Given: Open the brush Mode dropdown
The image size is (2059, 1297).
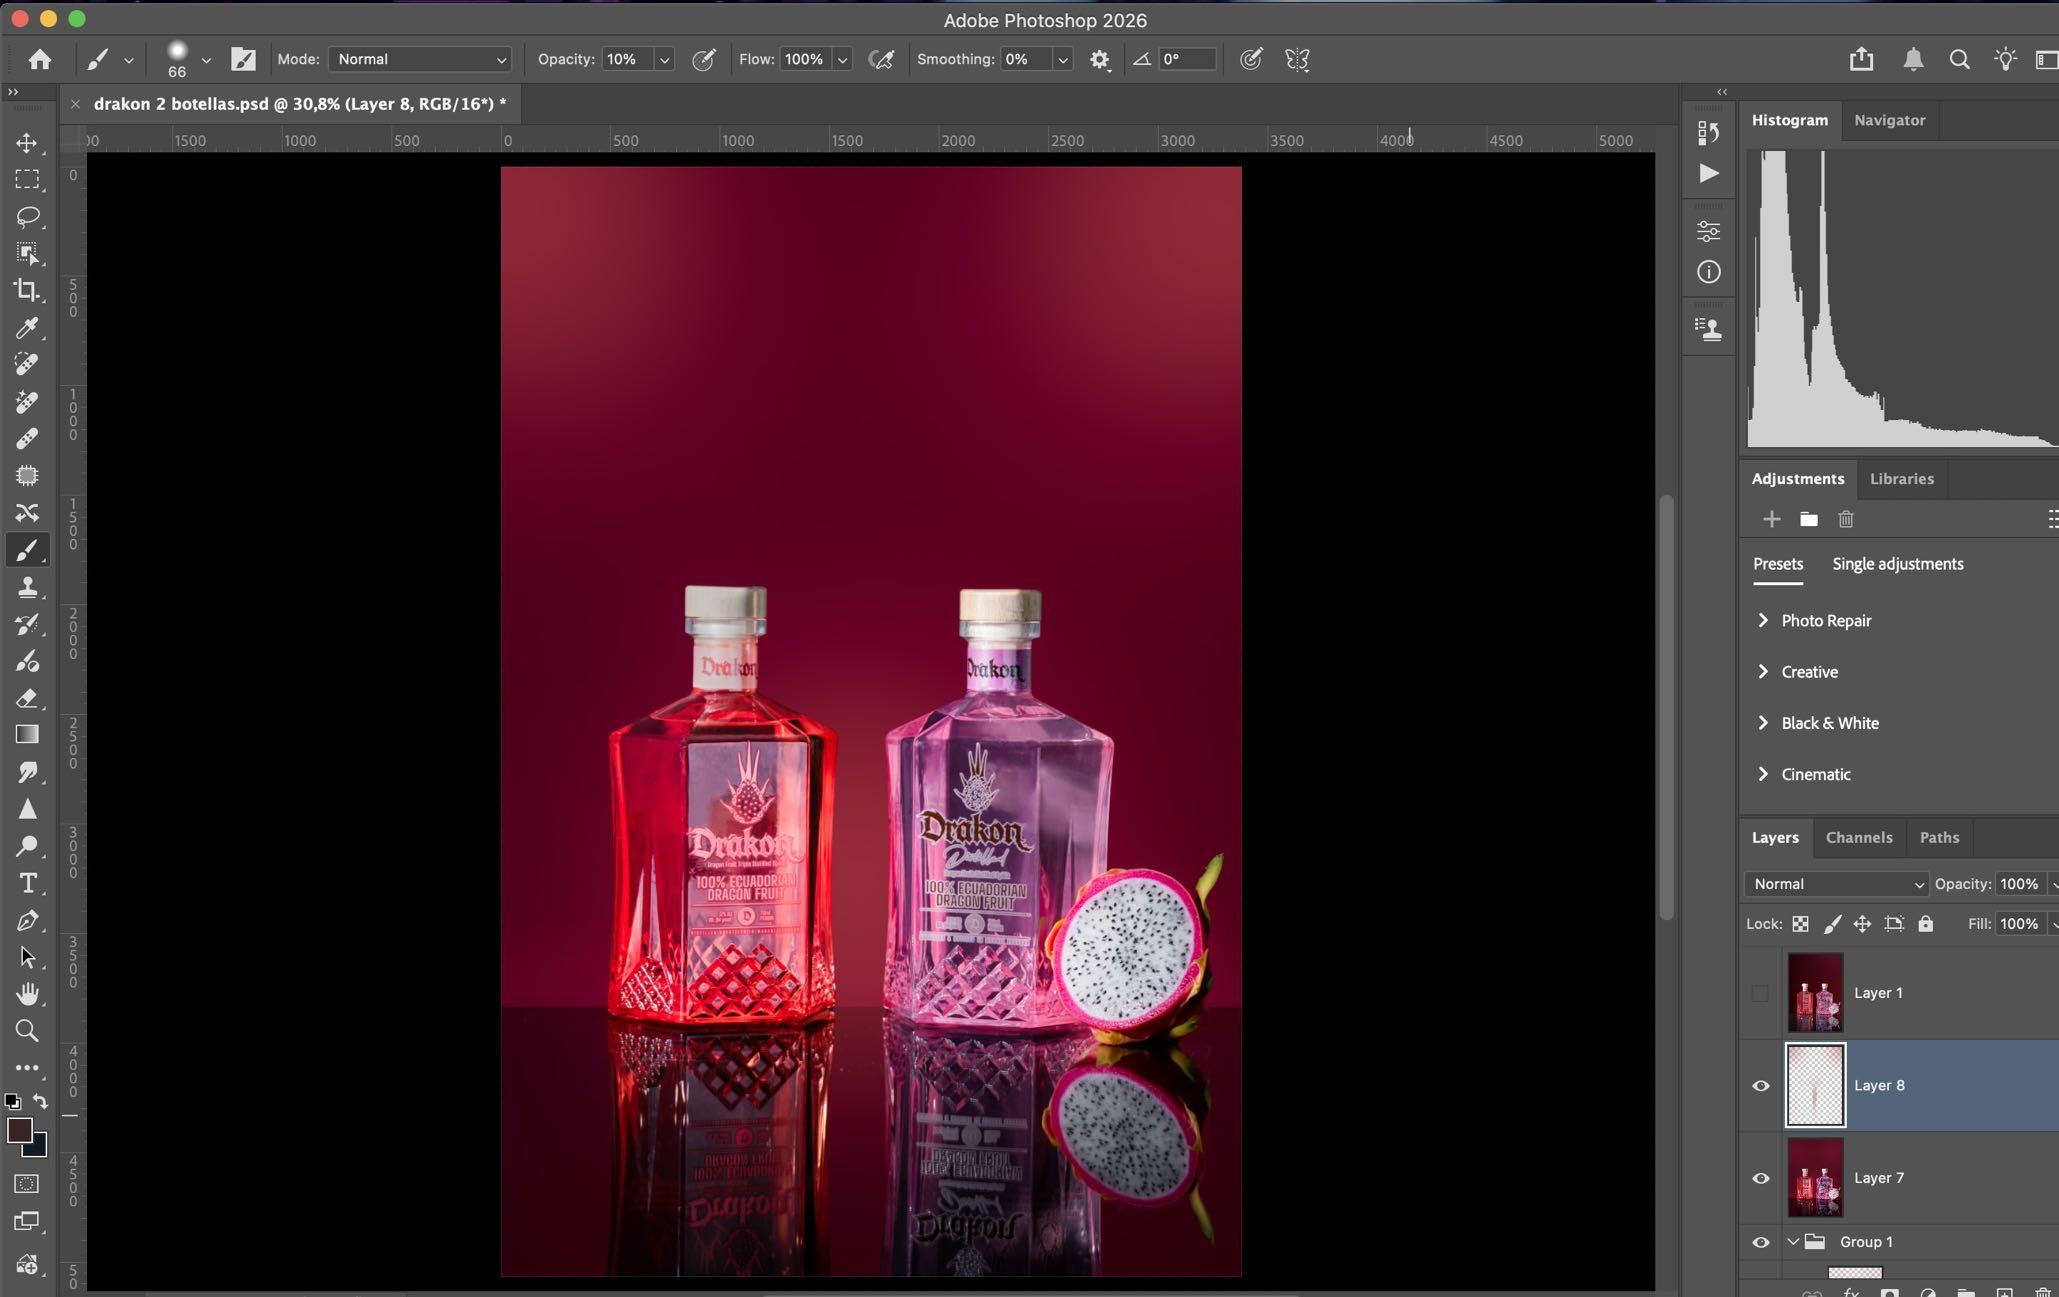Looking at the screenshot, I should click(420, 59).
